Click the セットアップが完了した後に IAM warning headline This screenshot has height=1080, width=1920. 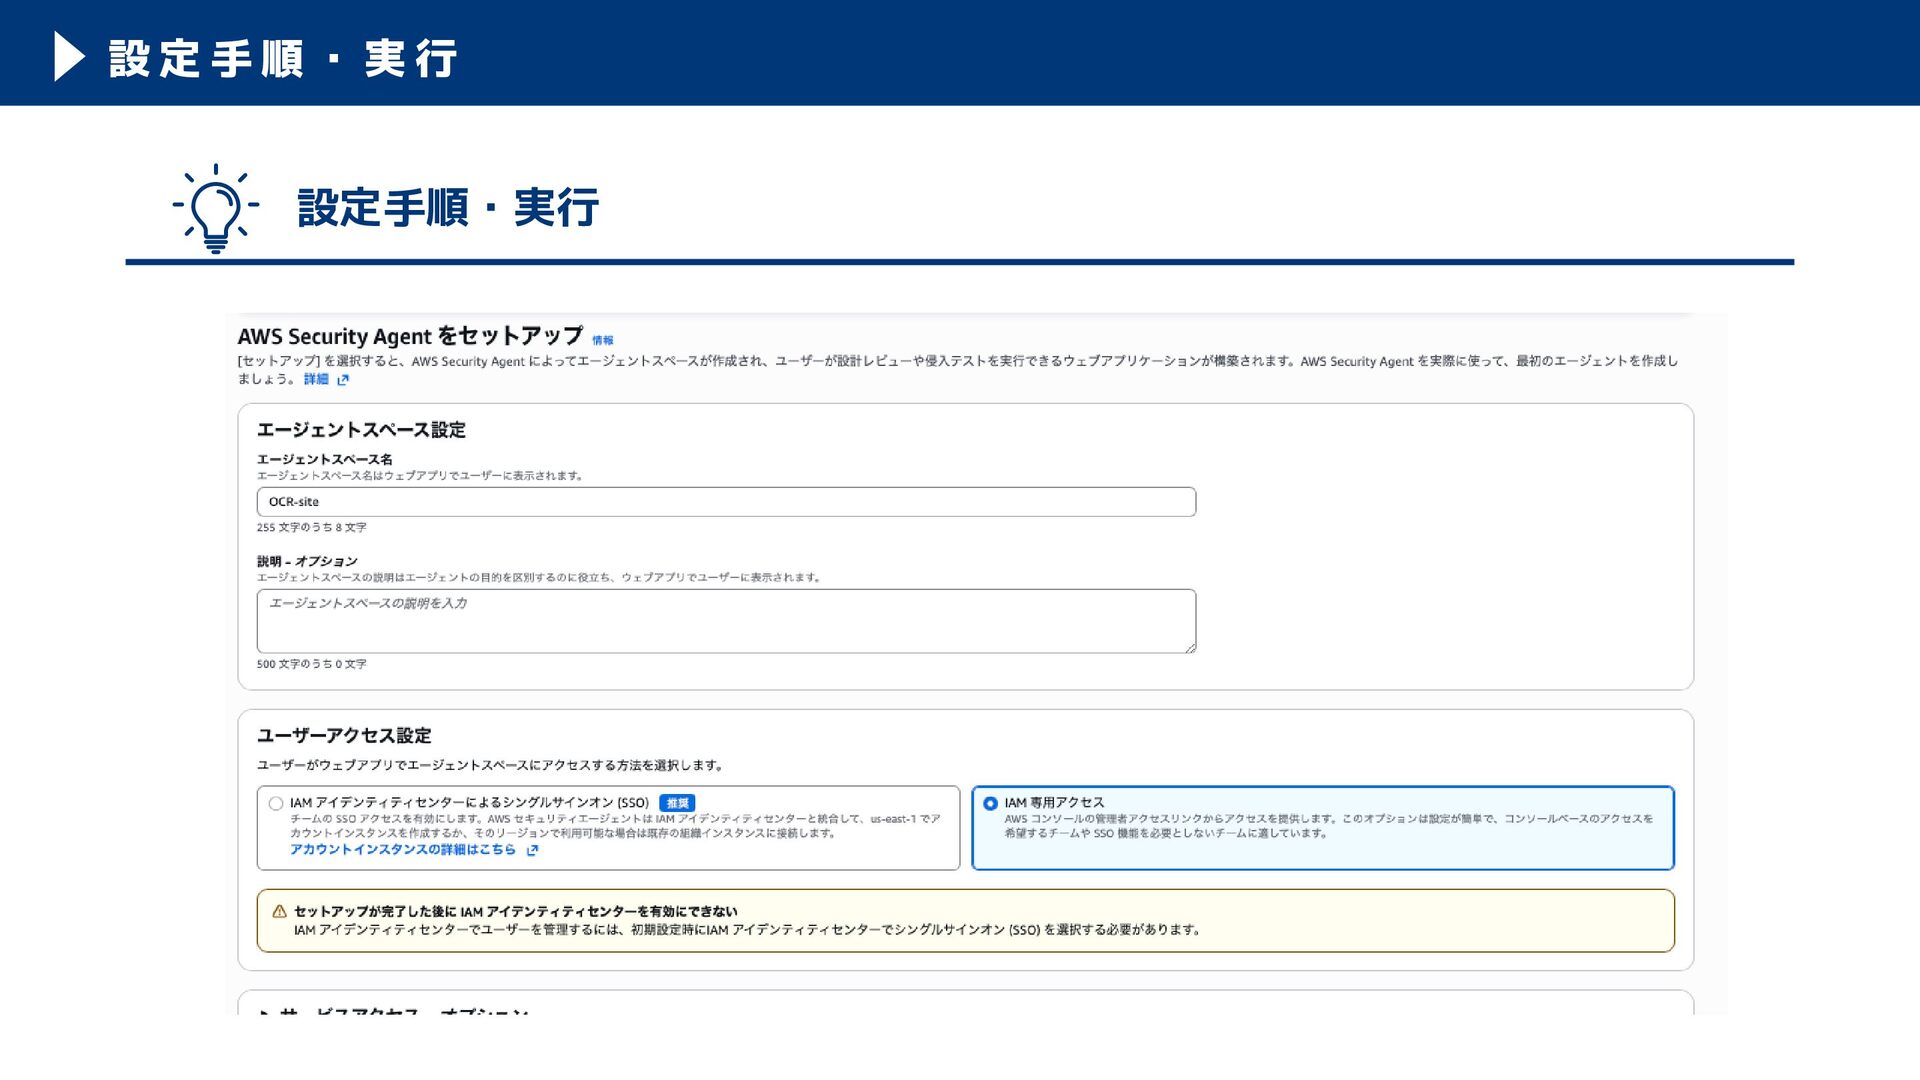(516, 911)
